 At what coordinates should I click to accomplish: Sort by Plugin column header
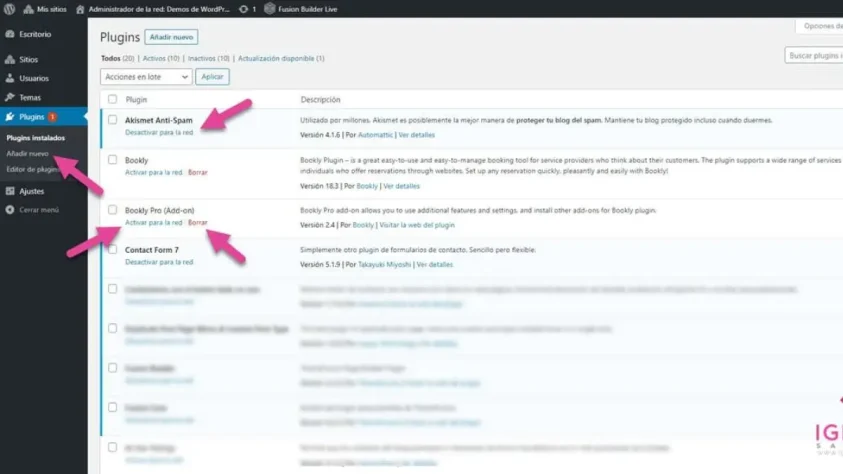click(136, 99)
